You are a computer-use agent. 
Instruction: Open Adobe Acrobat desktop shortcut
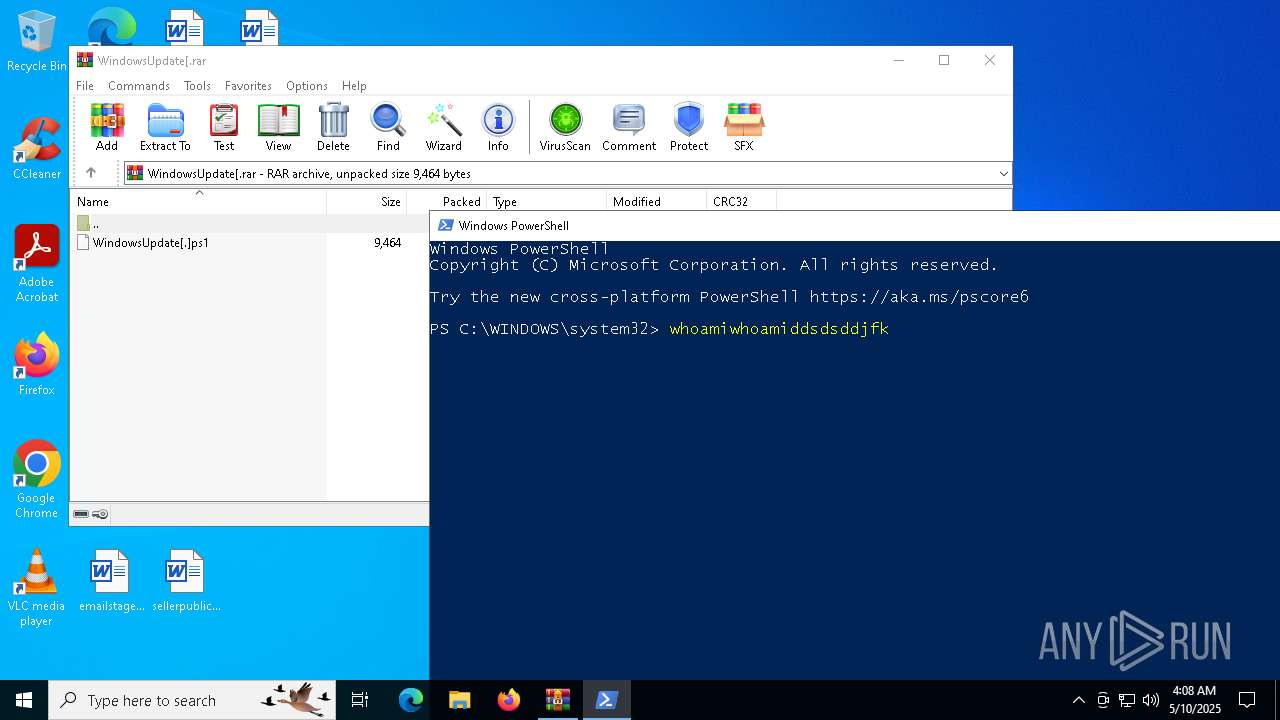[37, 264]
